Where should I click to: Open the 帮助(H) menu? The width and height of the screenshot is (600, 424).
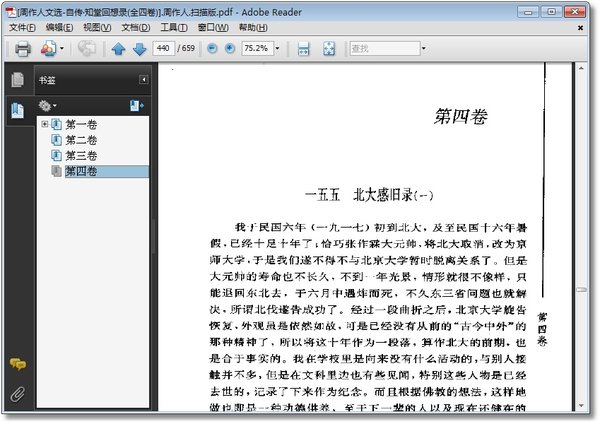click(253, 28)
